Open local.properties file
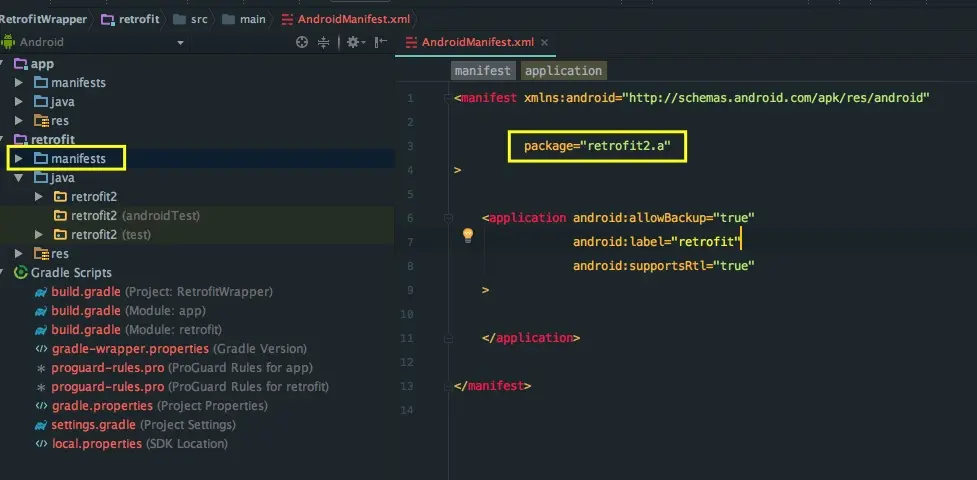Image resolution: width=977 pixels, height=480 pixels. (140, 444)
